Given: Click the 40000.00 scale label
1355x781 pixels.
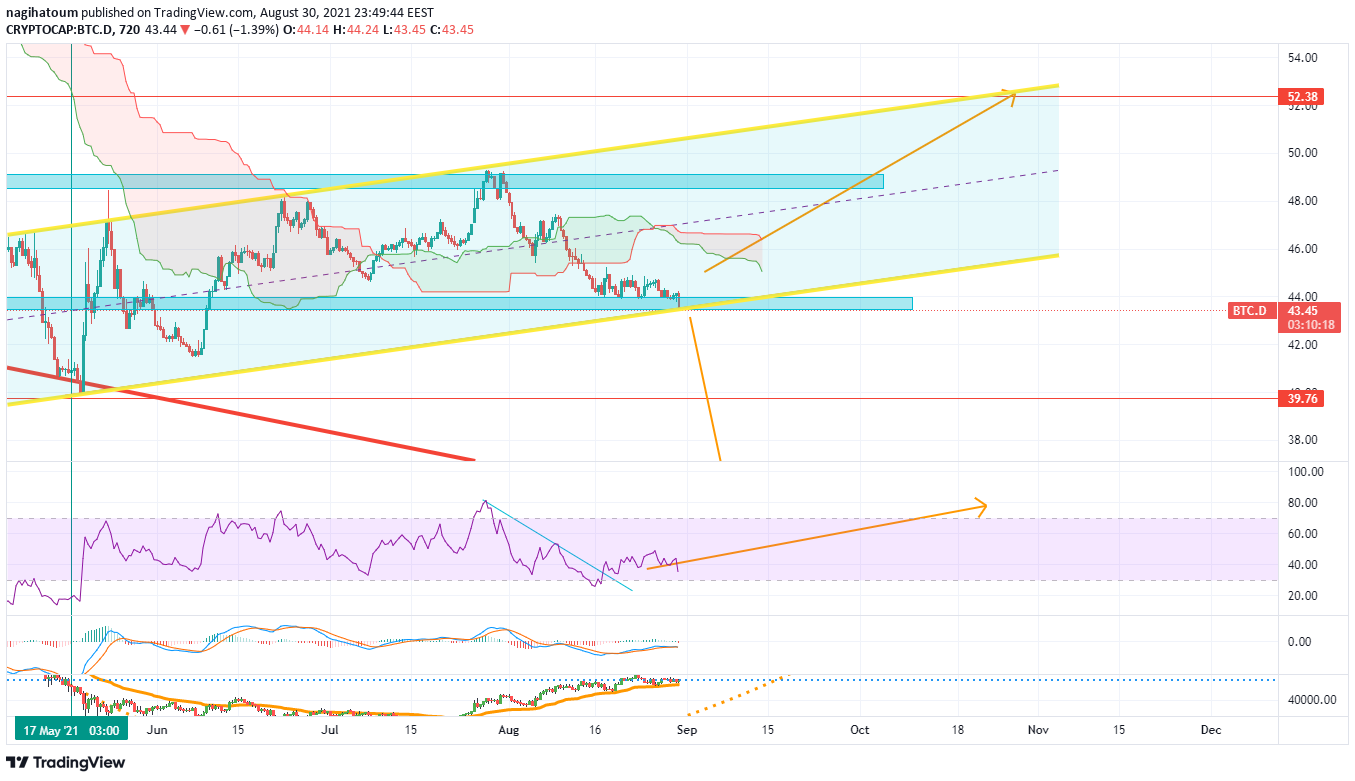Looking at the screenshot, I should click(x=1311, y=700).
